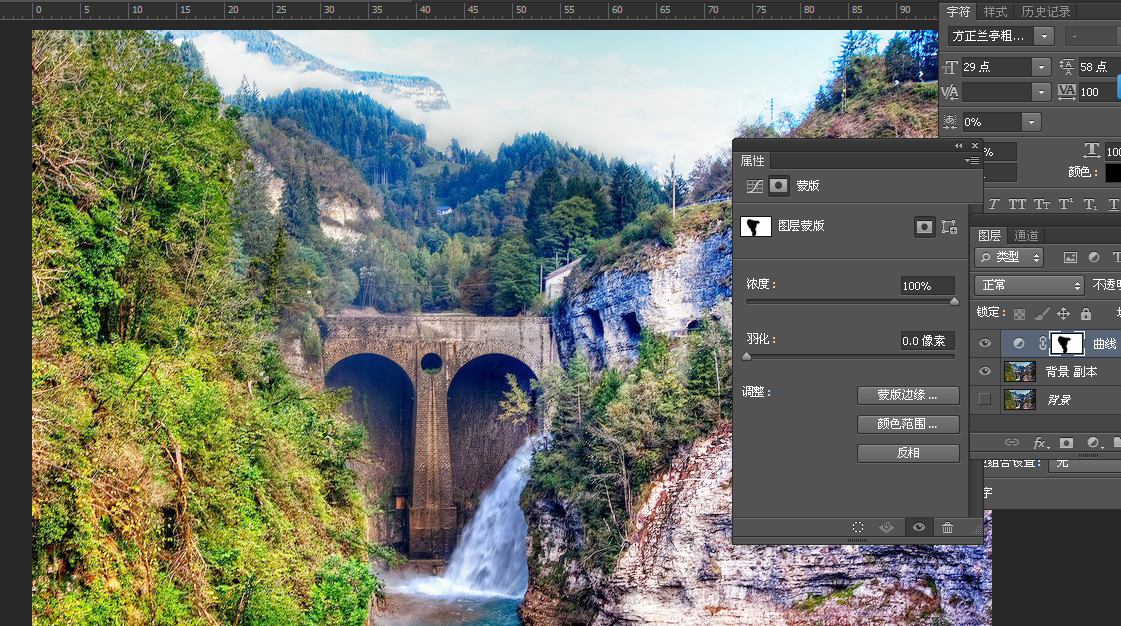Load selection from mask (dotted circle icon)
Viewport: 1121px width, 626px height.
point(858,527)
